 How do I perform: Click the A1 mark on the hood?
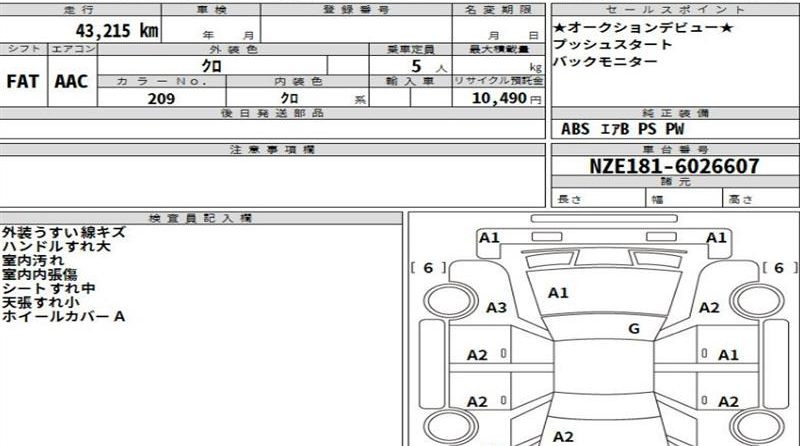(x=558, y=293)
